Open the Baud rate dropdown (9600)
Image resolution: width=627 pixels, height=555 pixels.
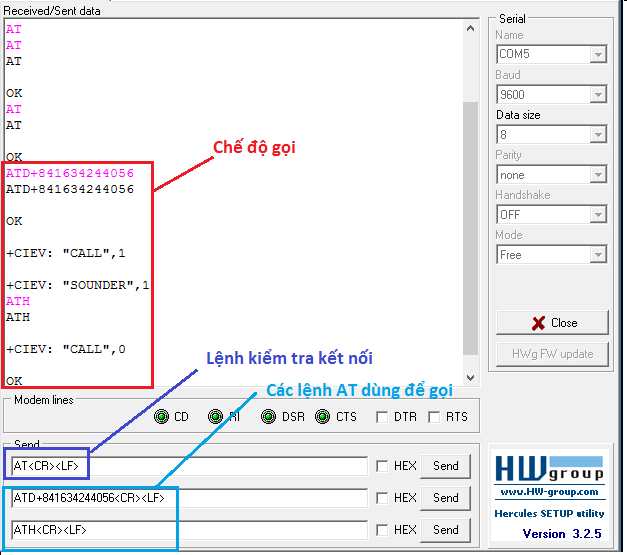(x=598, y=95)
